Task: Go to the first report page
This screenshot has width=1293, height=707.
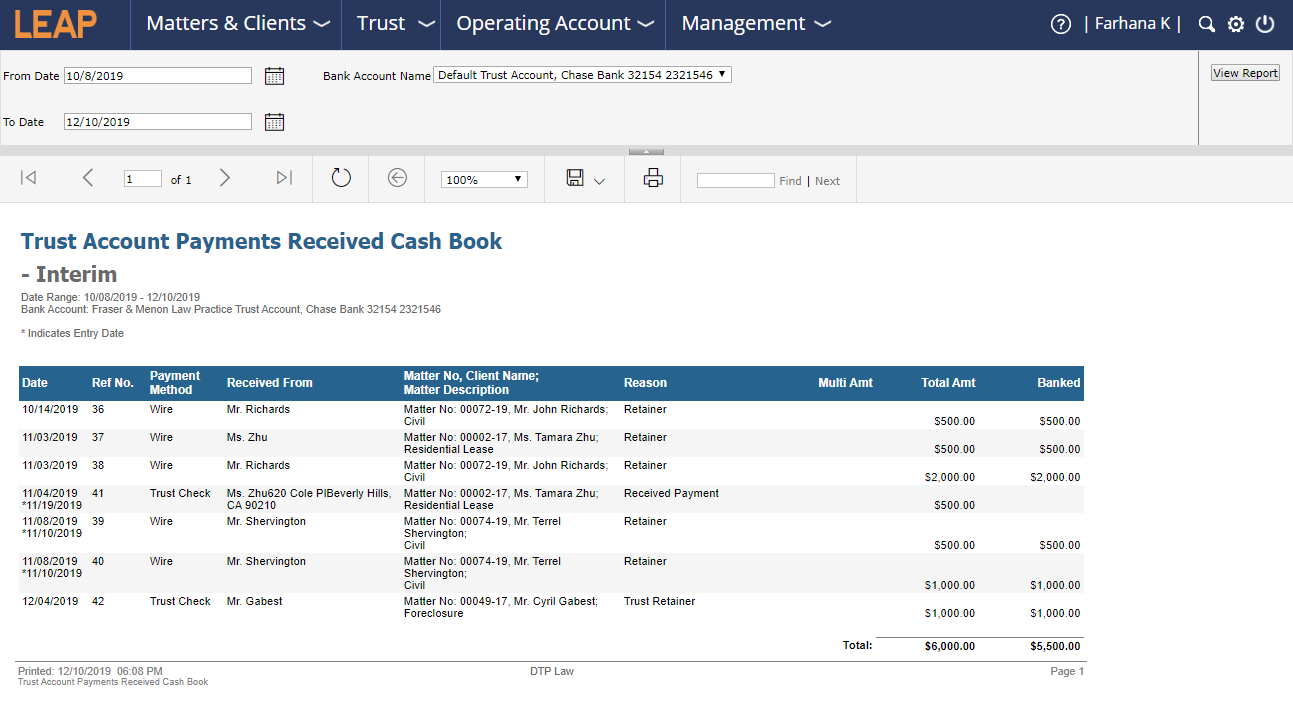Action: (x=28, y=177)
